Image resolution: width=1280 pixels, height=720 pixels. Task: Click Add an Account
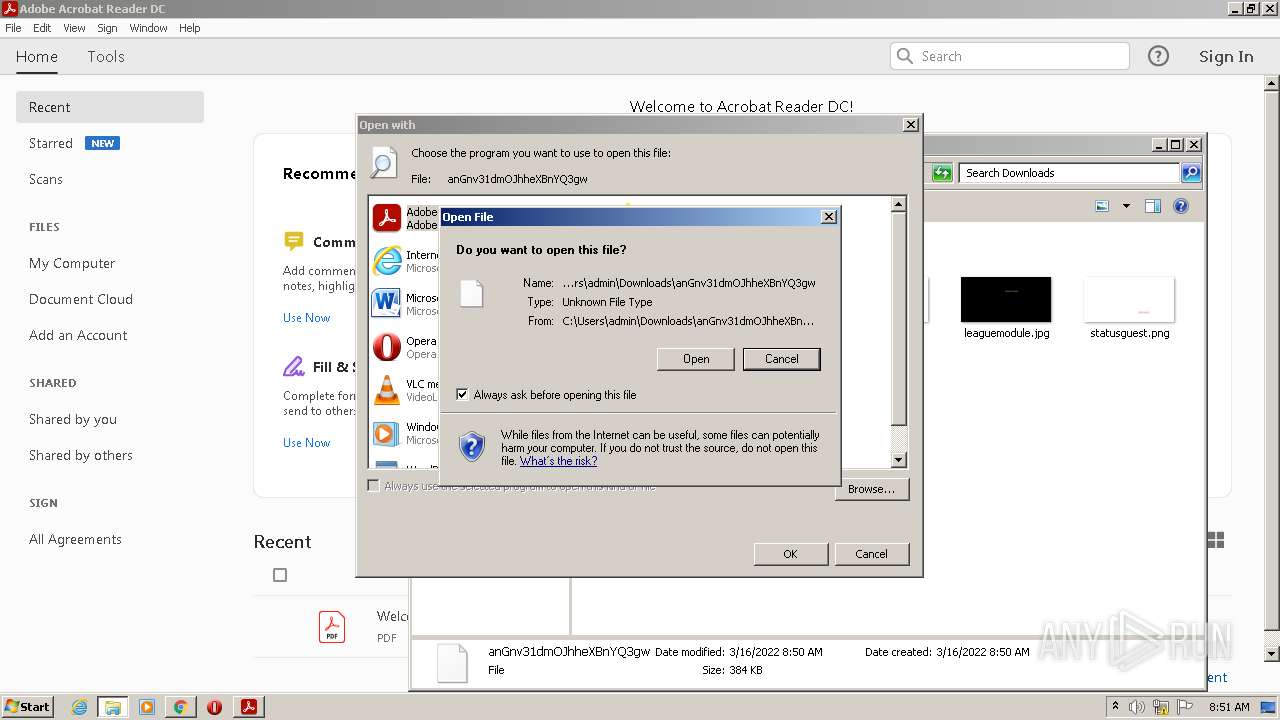click(78, 335)
